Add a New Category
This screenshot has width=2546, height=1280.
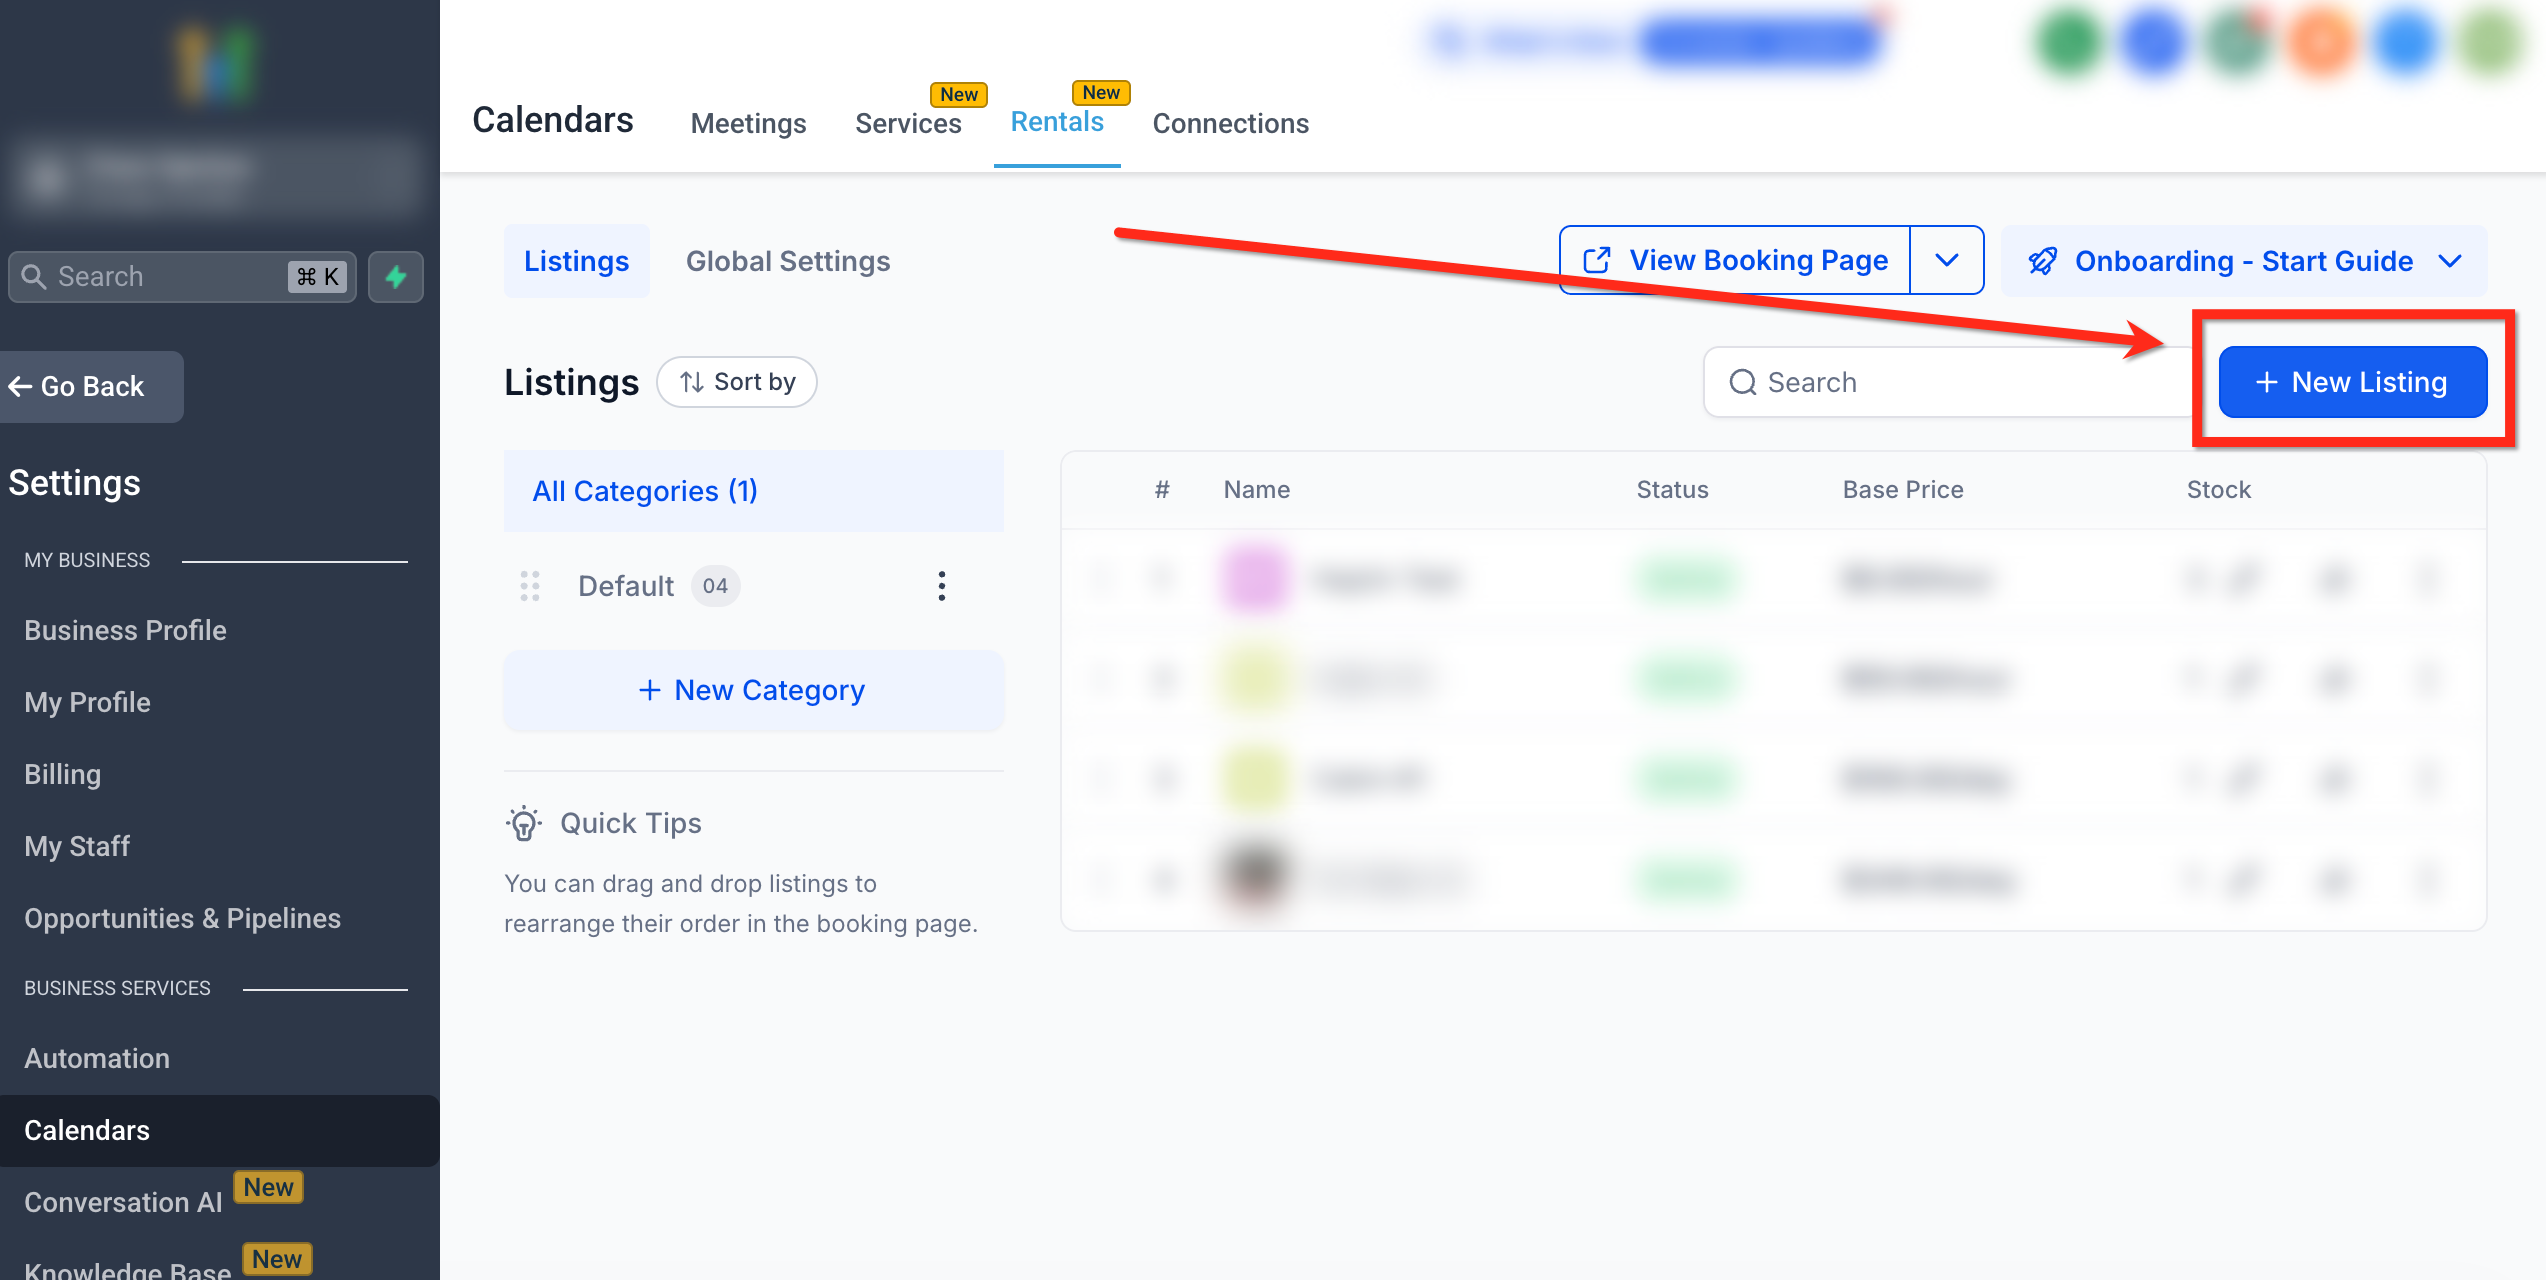[x=753, y=690]
